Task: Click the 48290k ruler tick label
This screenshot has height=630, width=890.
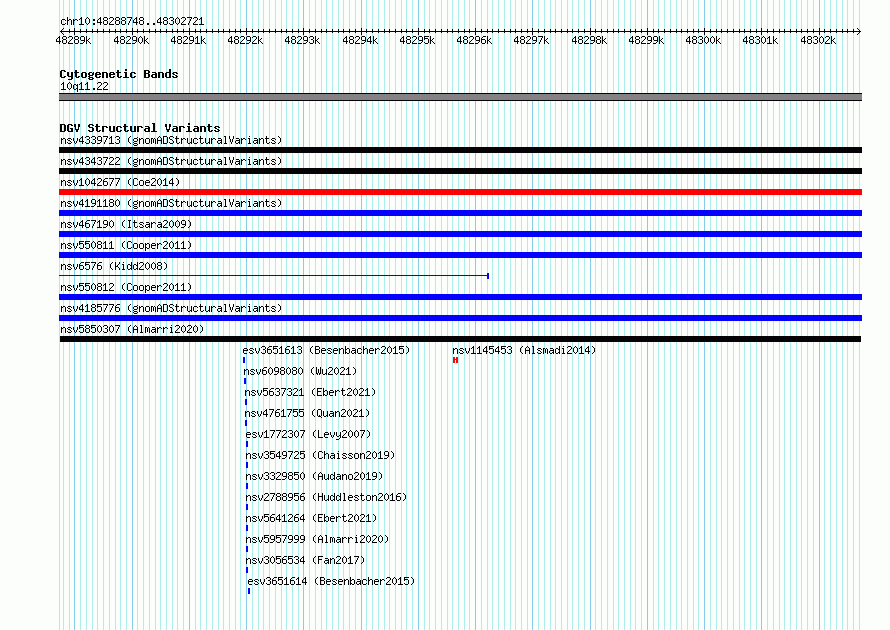Action: pos(131,40)
